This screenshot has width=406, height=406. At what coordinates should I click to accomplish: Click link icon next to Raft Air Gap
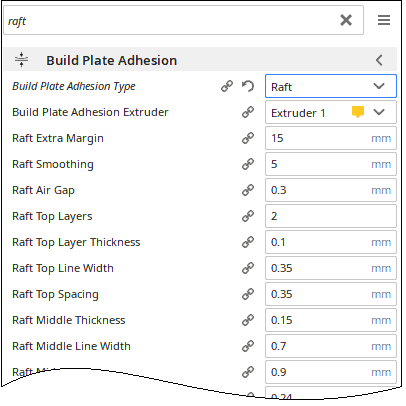(248, 190)
